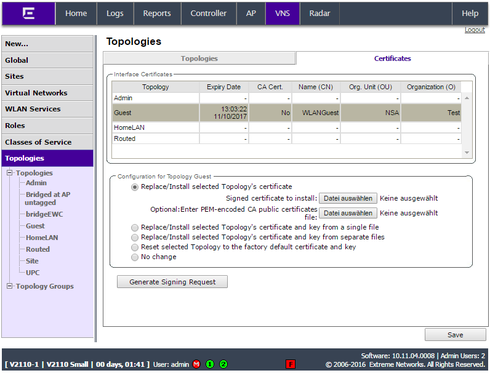Open the Global sidebar section

point(47,60)
